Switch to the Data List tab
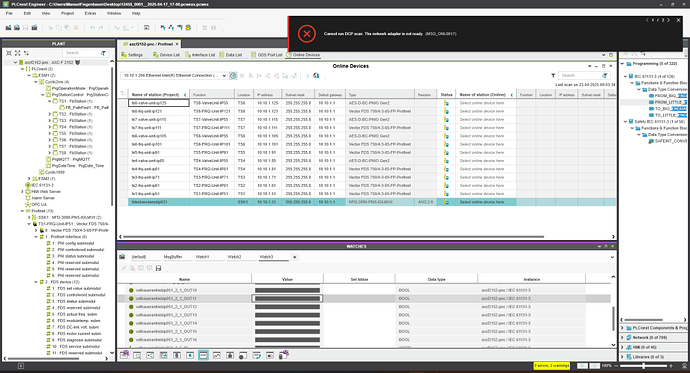The image size is (690, 373). click(x=231, y=55)
